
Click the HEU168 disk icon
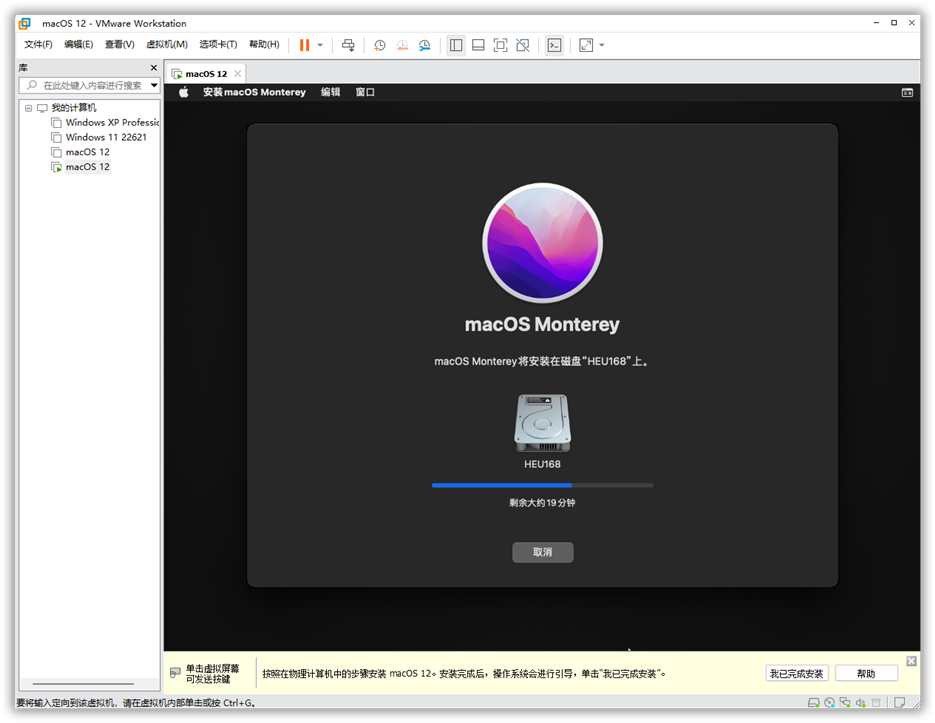543,423
